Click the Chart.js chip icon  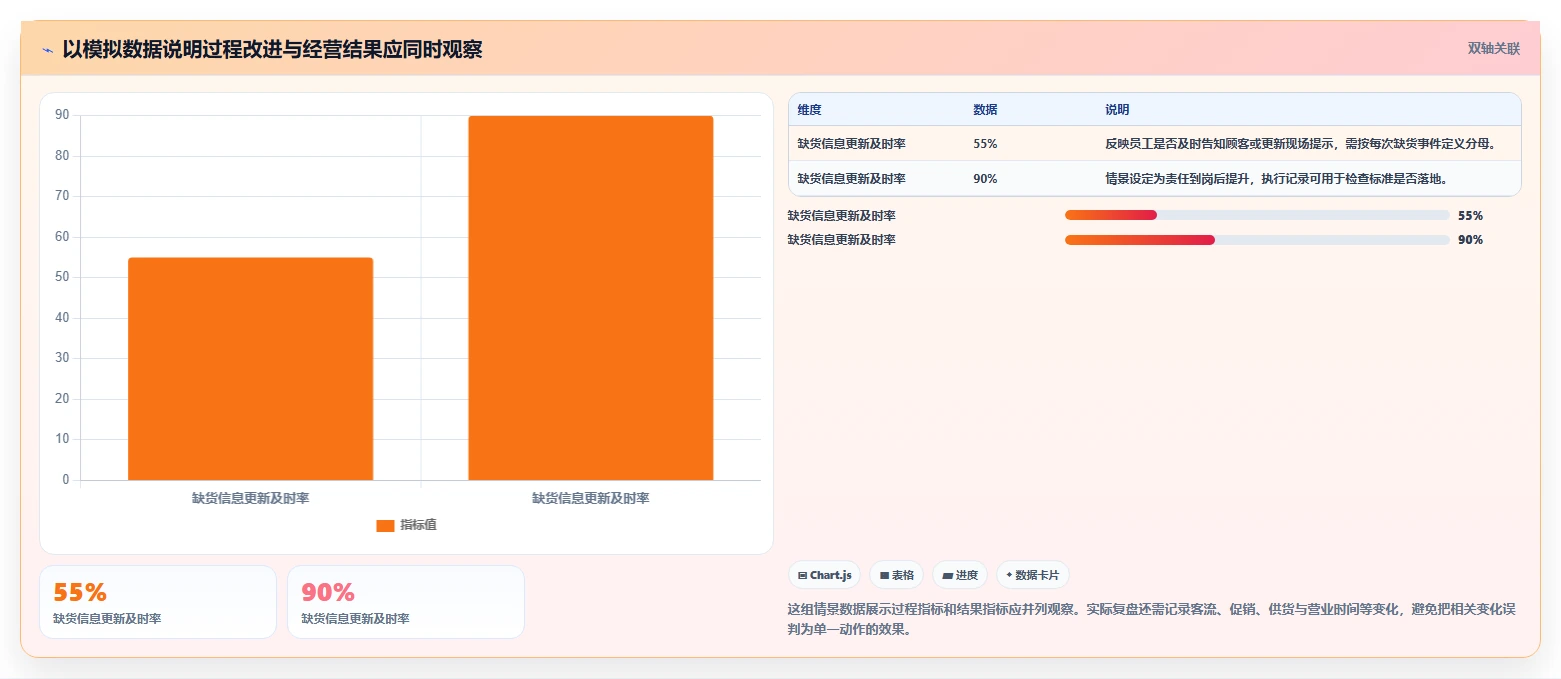tap(803, 575)
